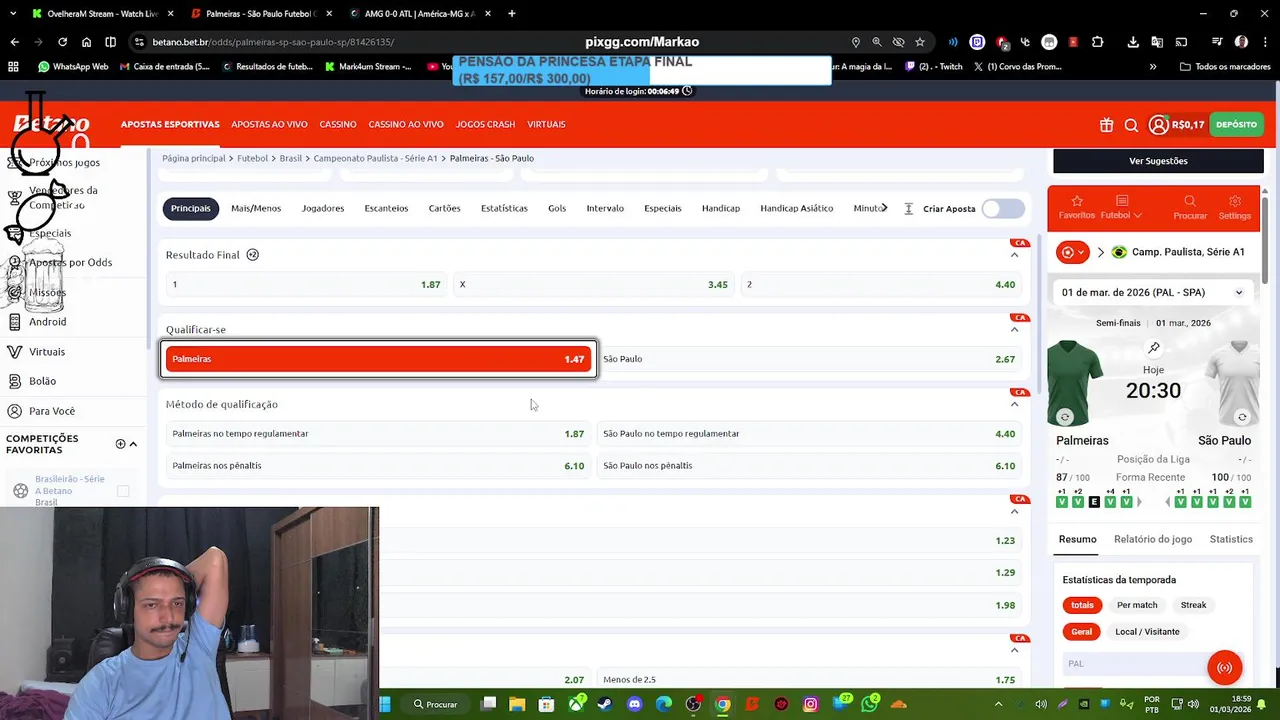Image resolution: width=1280 pixels, height=720 pixels.
Task: Click Criar Aposta ruler icon
Action: 909,209
